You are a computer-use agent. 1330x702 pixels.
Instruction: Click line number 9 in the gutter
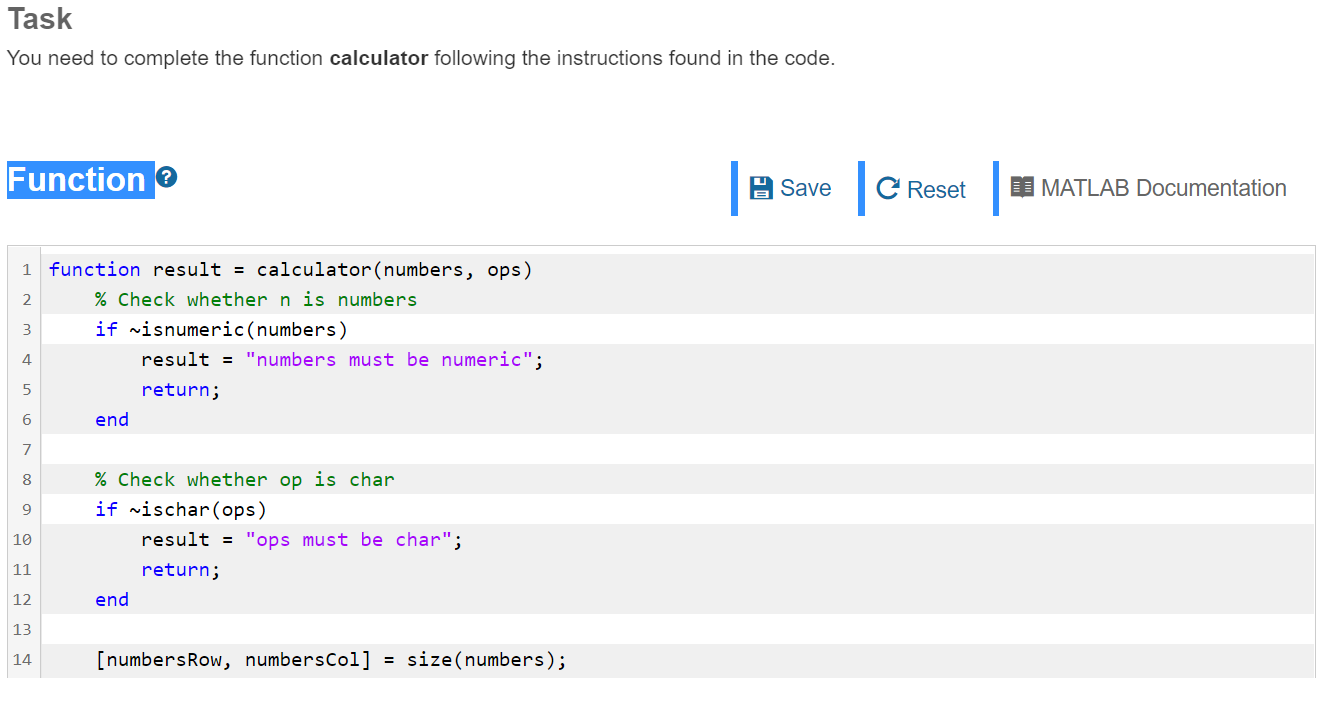click(26, 510)
